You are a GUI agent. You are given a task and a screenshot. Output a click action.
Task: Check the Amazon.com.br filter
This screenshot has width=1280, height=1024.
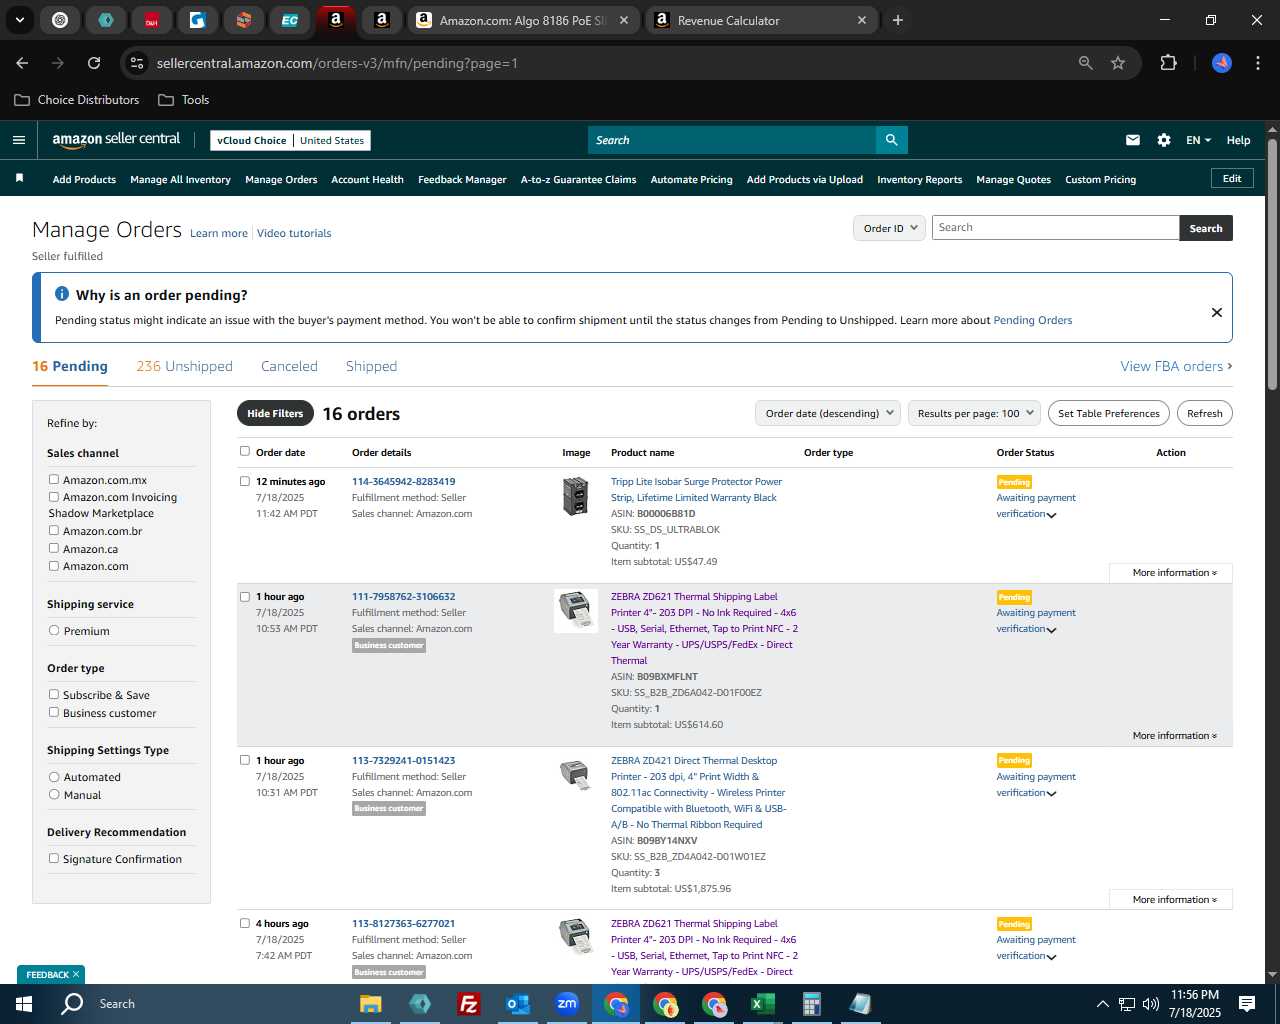54,531
